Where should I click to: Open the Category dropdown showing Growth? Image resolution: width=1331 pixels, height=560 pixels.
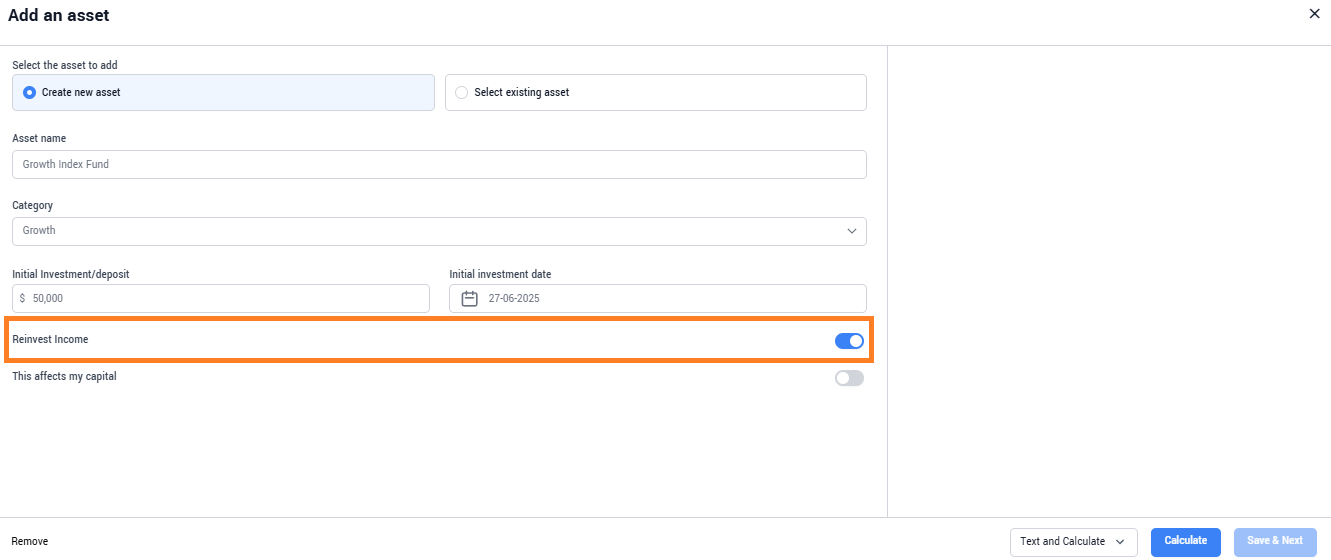439,231
